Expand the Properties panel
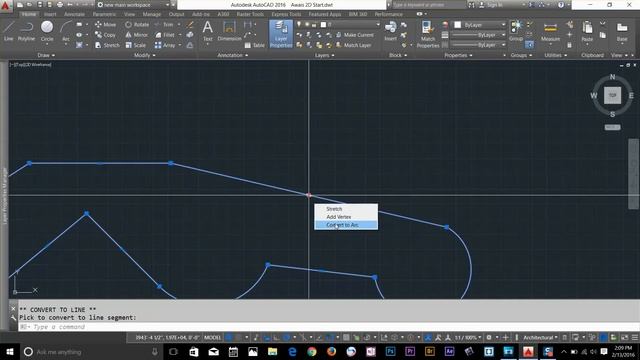This screenshot has width=640, height=360. [458, 55]
